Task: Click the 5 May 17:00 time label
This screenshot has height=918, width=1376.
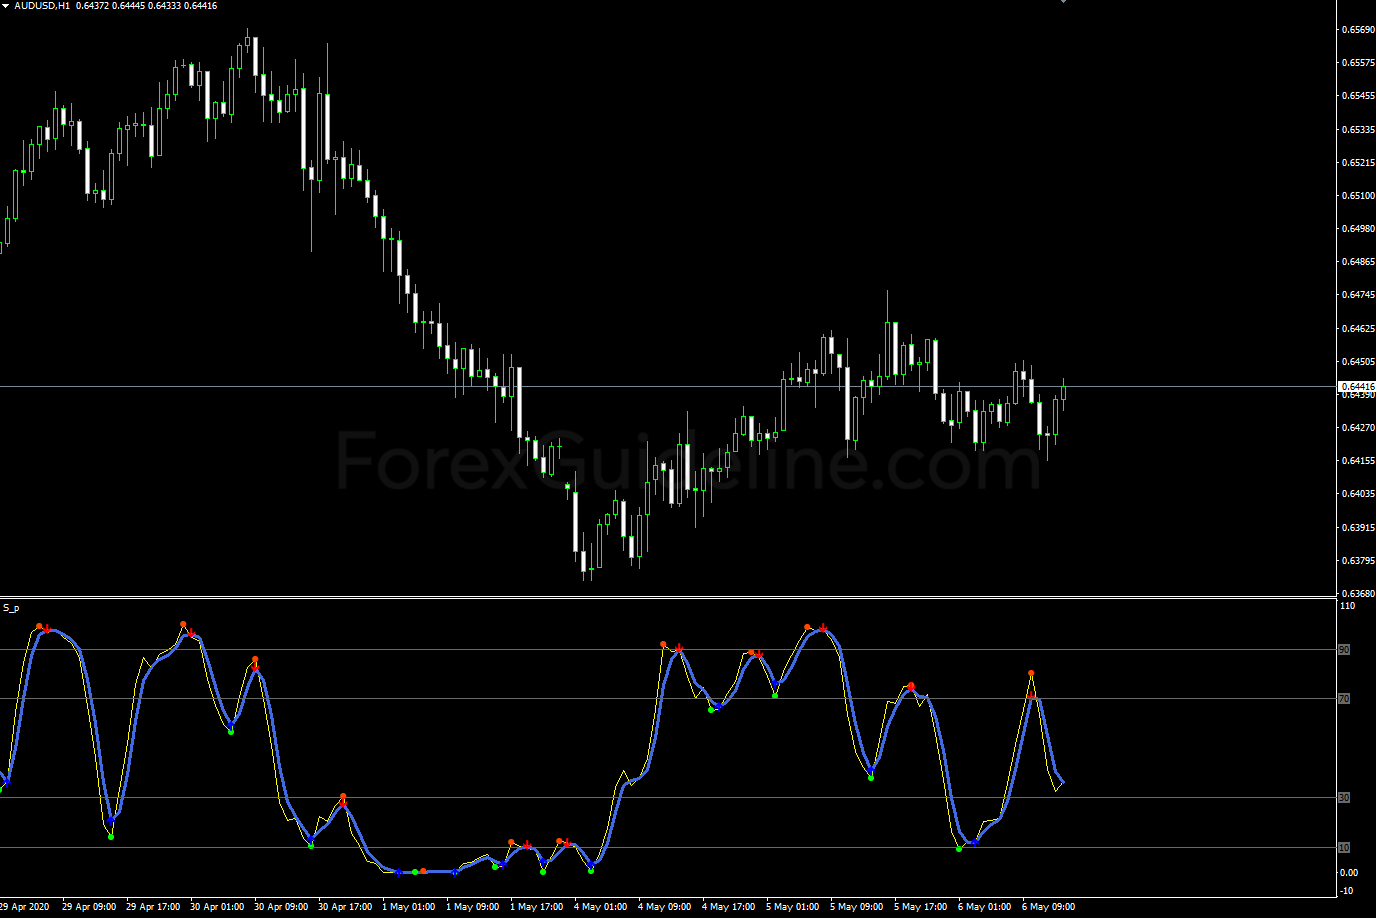Action: (x=920, y=907)
